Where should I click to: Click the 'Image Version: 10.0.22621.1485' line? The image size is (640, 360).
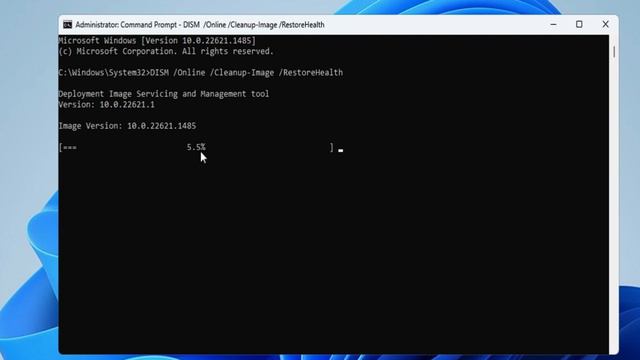tap(127, 126)
